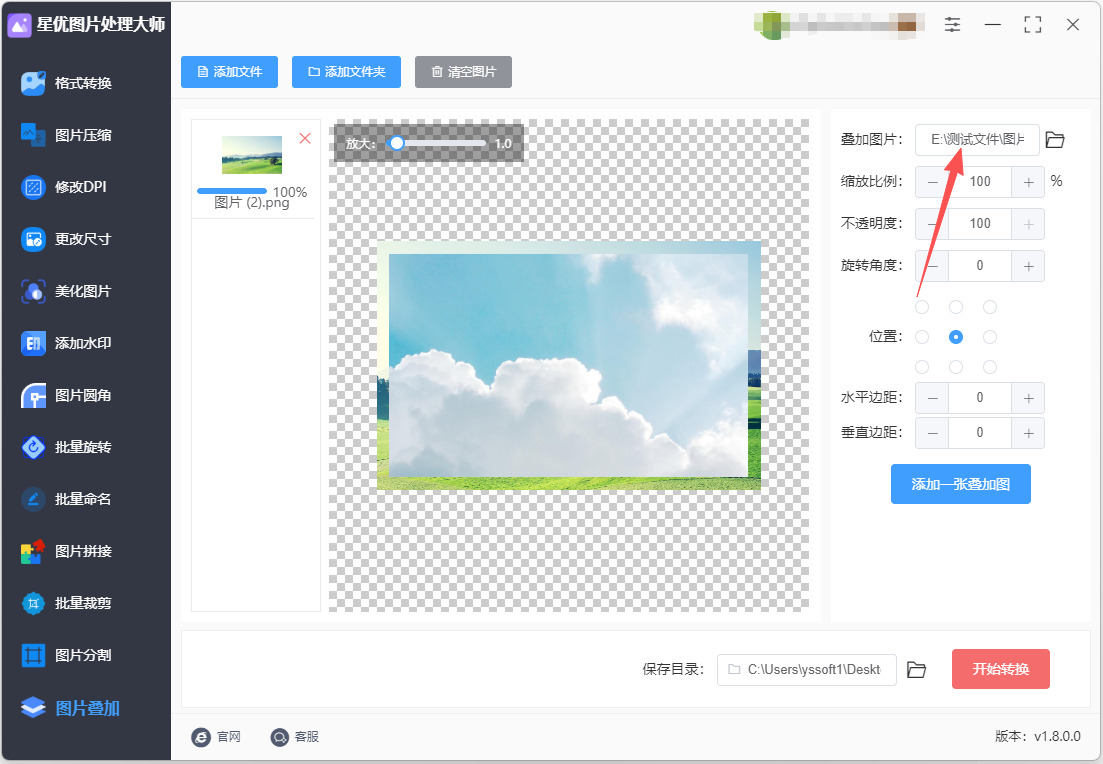1103x764 pixels.
Task: Select center position radio button
Action: (955, 337)
